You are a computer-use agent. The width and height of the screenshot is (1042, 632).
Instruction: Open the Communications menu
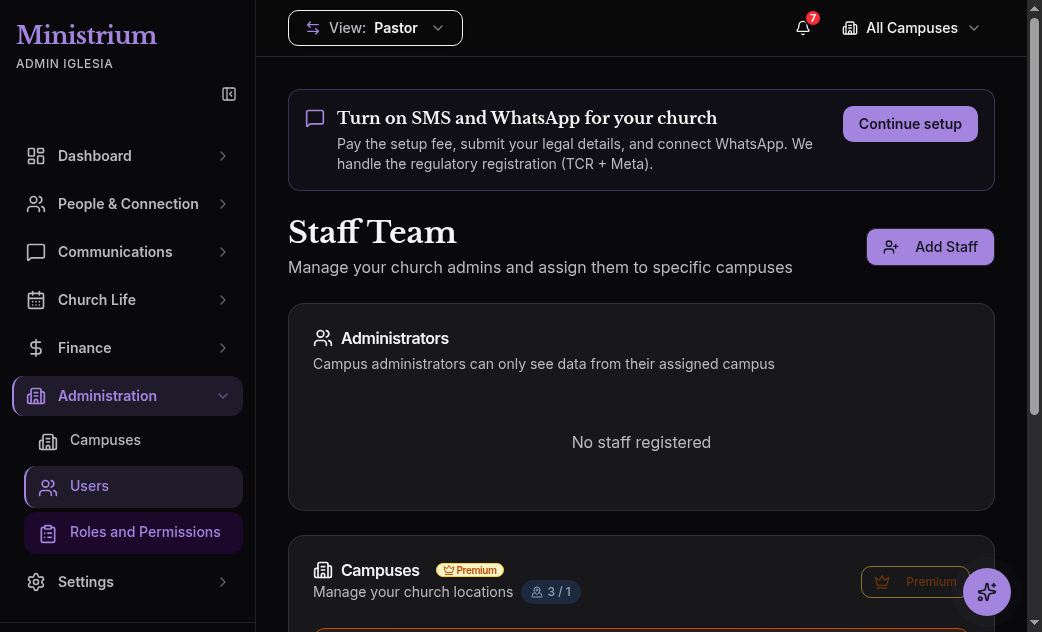pos(128,252)
